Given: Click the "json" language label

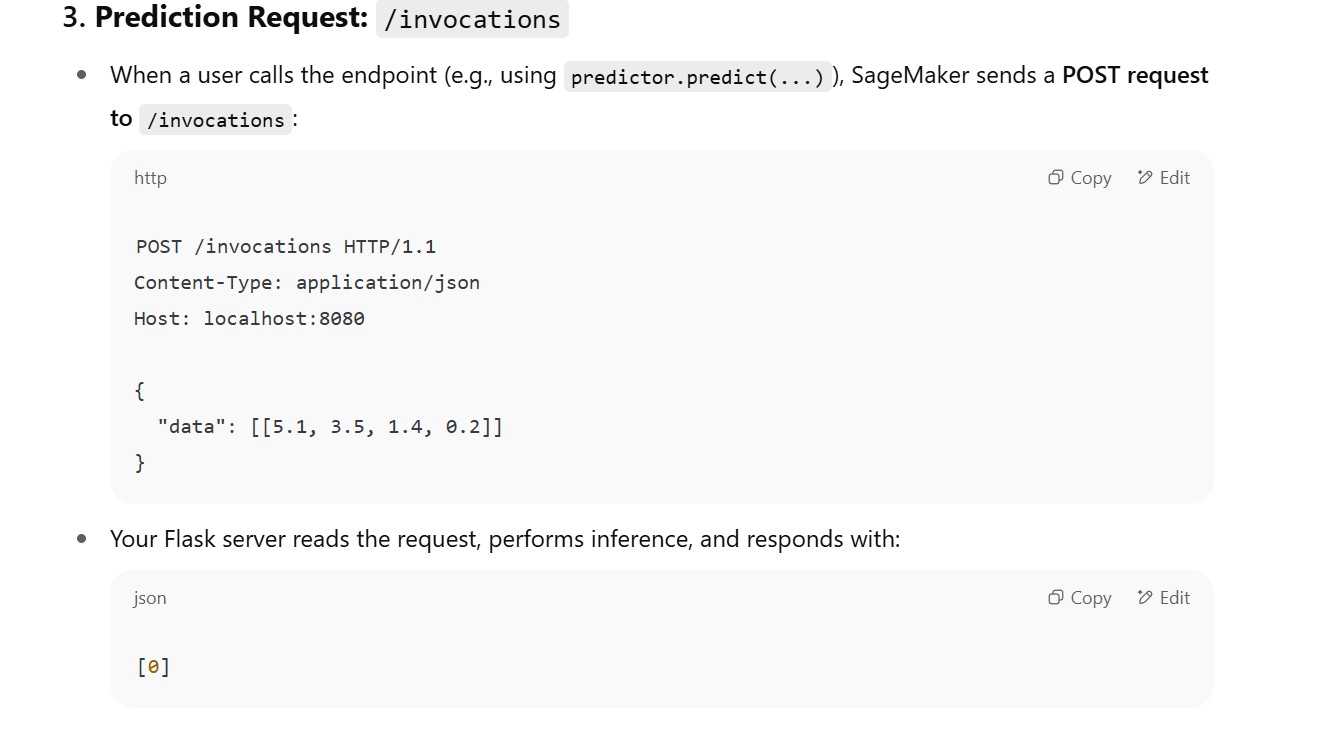Looking at the screenshot, I should 150,598.
